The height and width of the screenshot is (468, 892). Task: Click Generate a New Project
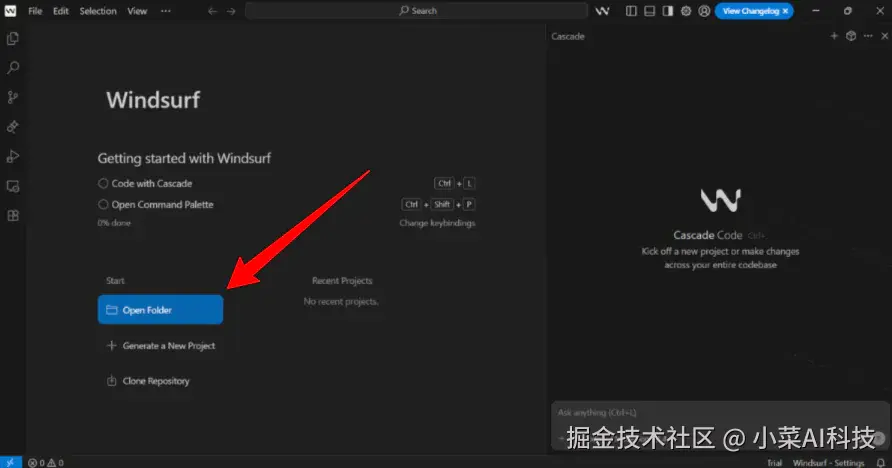pyautogui.click(x=161, y=345)
